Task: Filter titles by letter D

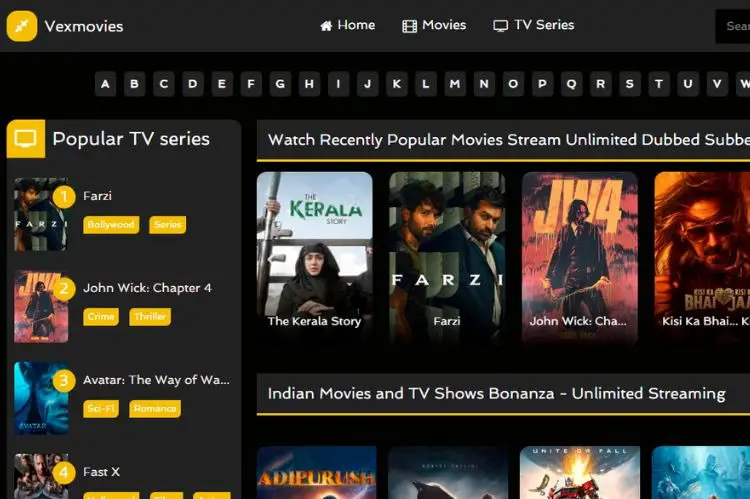Action: point(193,84)
